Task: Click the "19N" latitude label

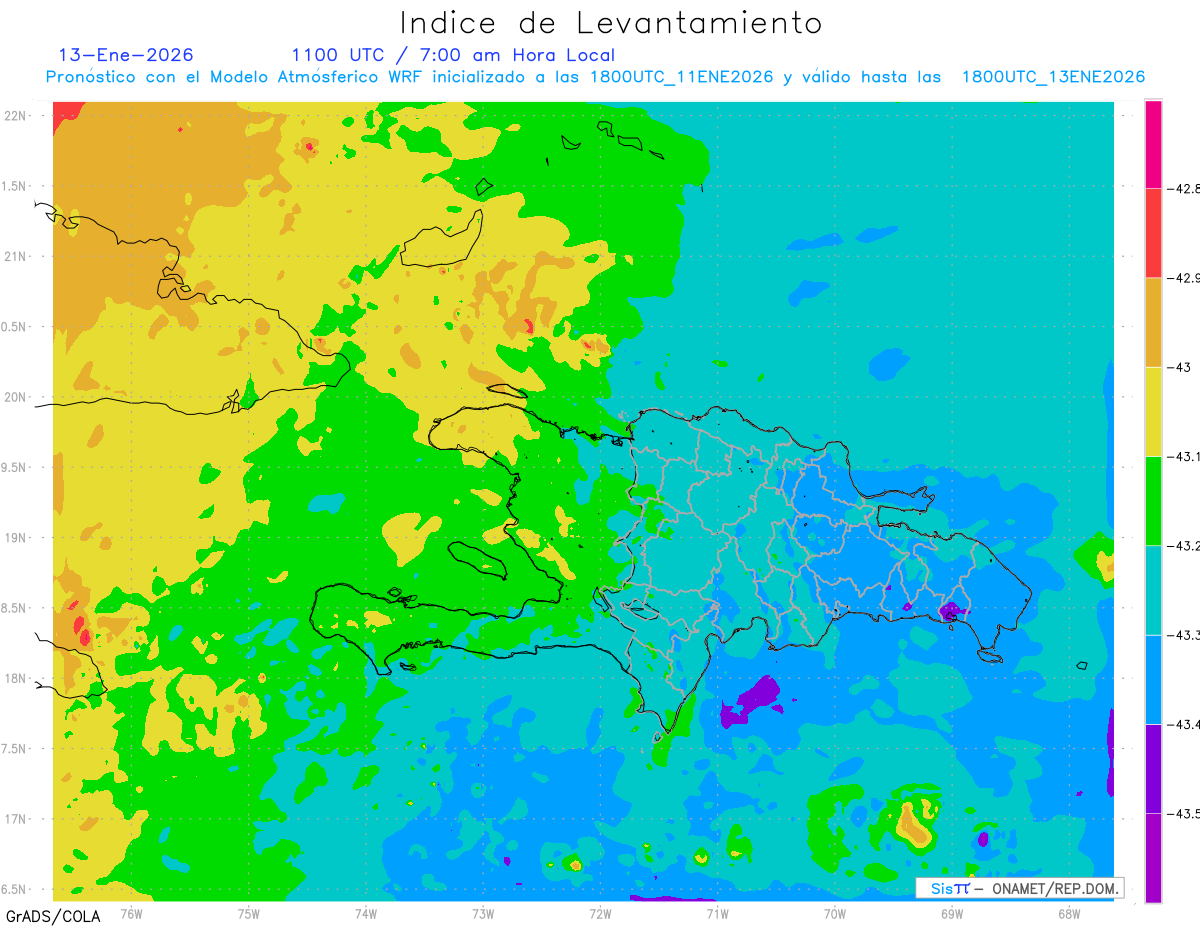Action: 15,538
